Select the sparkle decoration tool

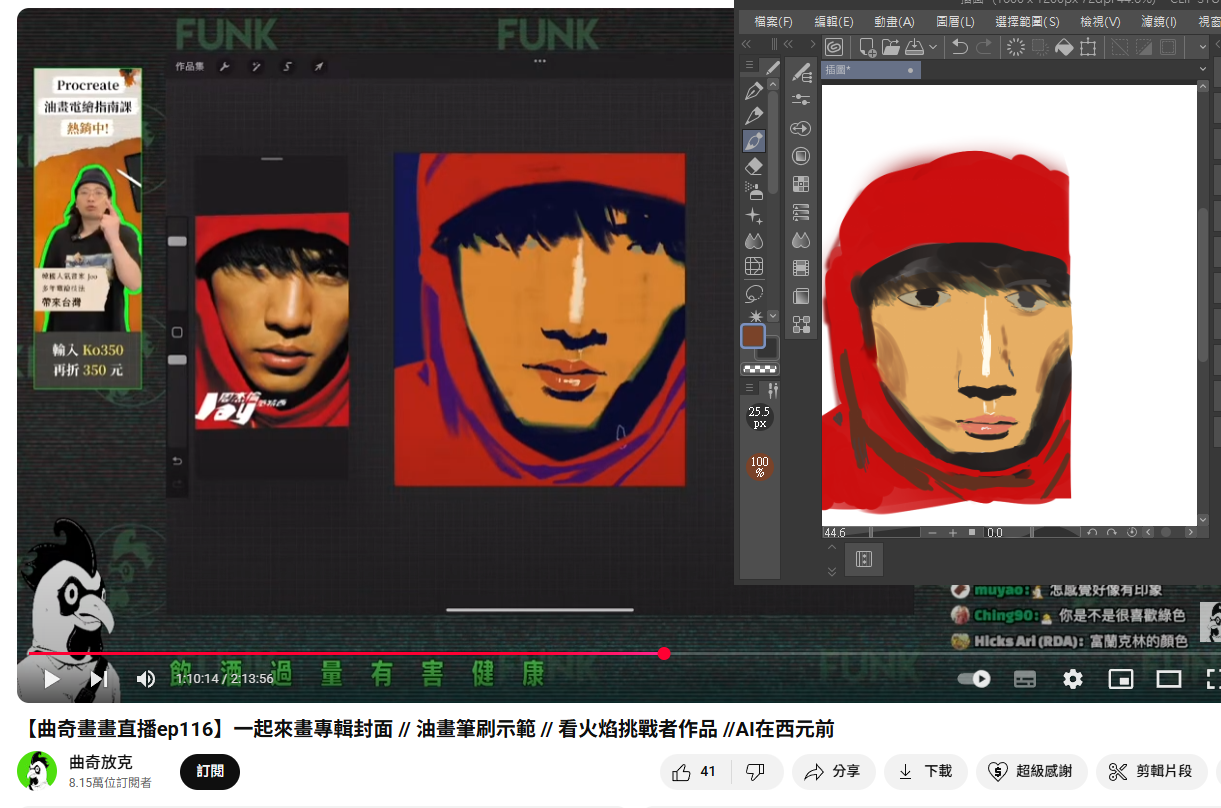coord(754,216)
